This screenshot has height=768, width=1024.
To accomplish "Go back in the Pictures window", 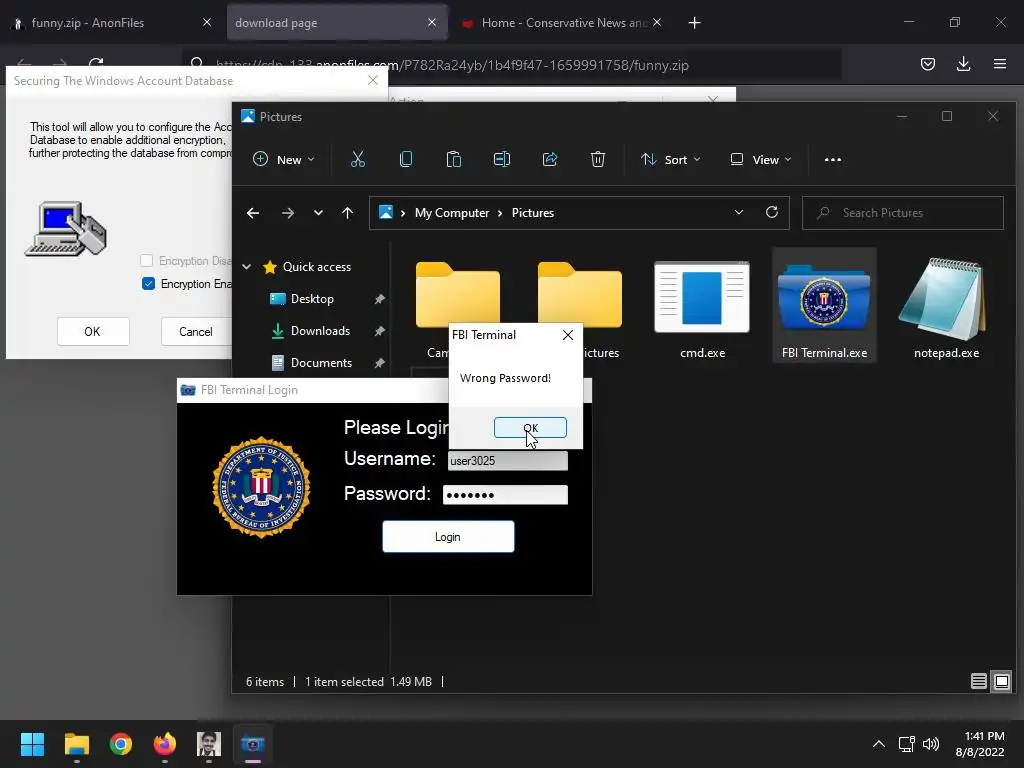I will click(x=253, y=213).
